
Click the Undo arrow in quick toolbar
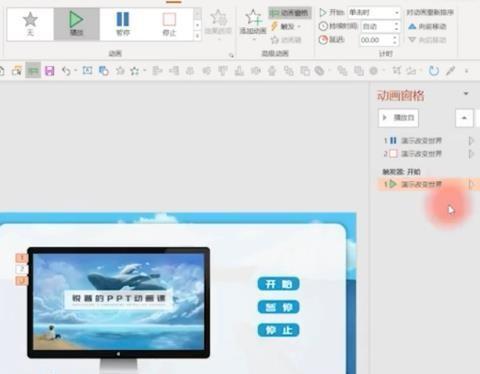[66, 71]
